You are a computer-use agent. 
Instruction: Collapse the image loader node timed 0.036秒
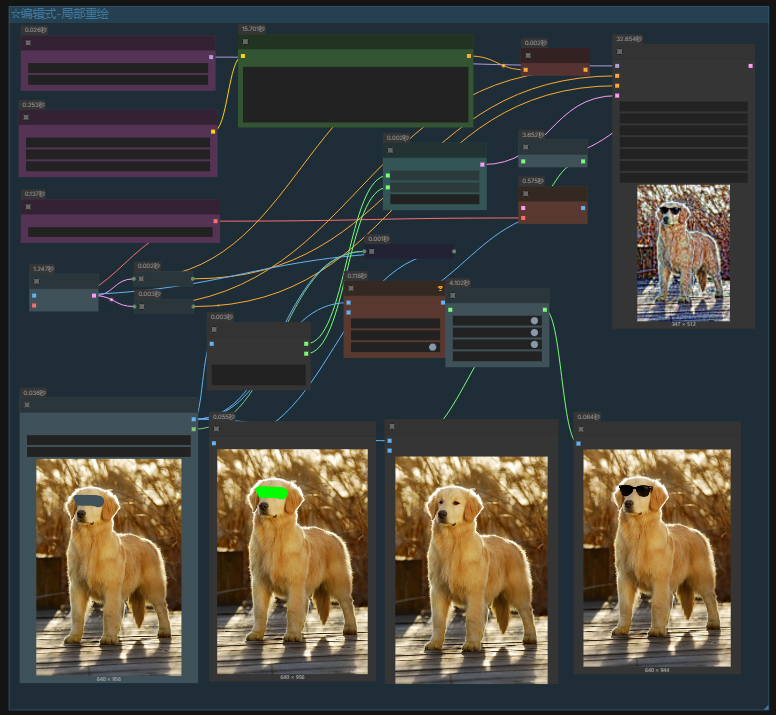[x=27, y=405]
